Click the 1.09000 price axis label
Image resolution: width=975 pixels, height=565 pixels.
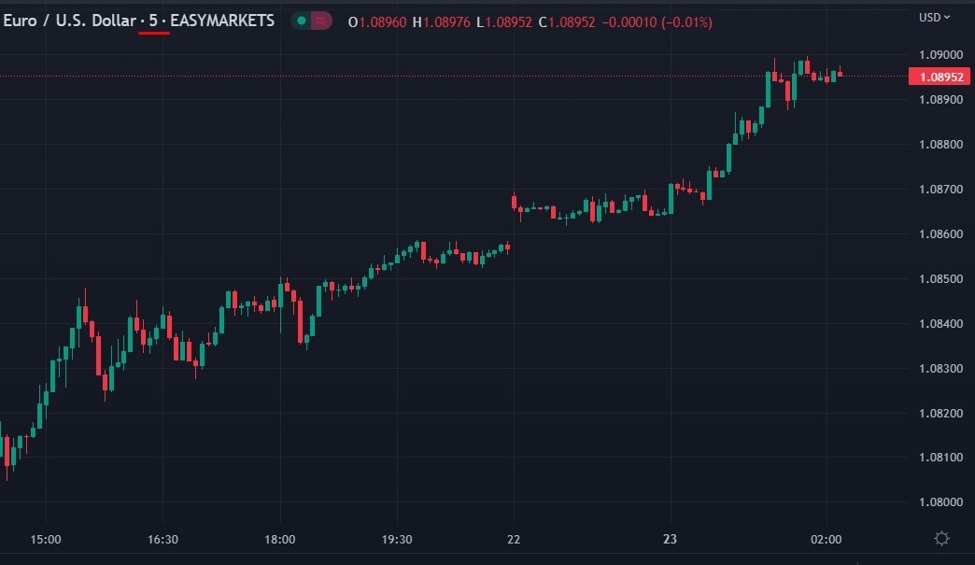[x=939, y=55]
